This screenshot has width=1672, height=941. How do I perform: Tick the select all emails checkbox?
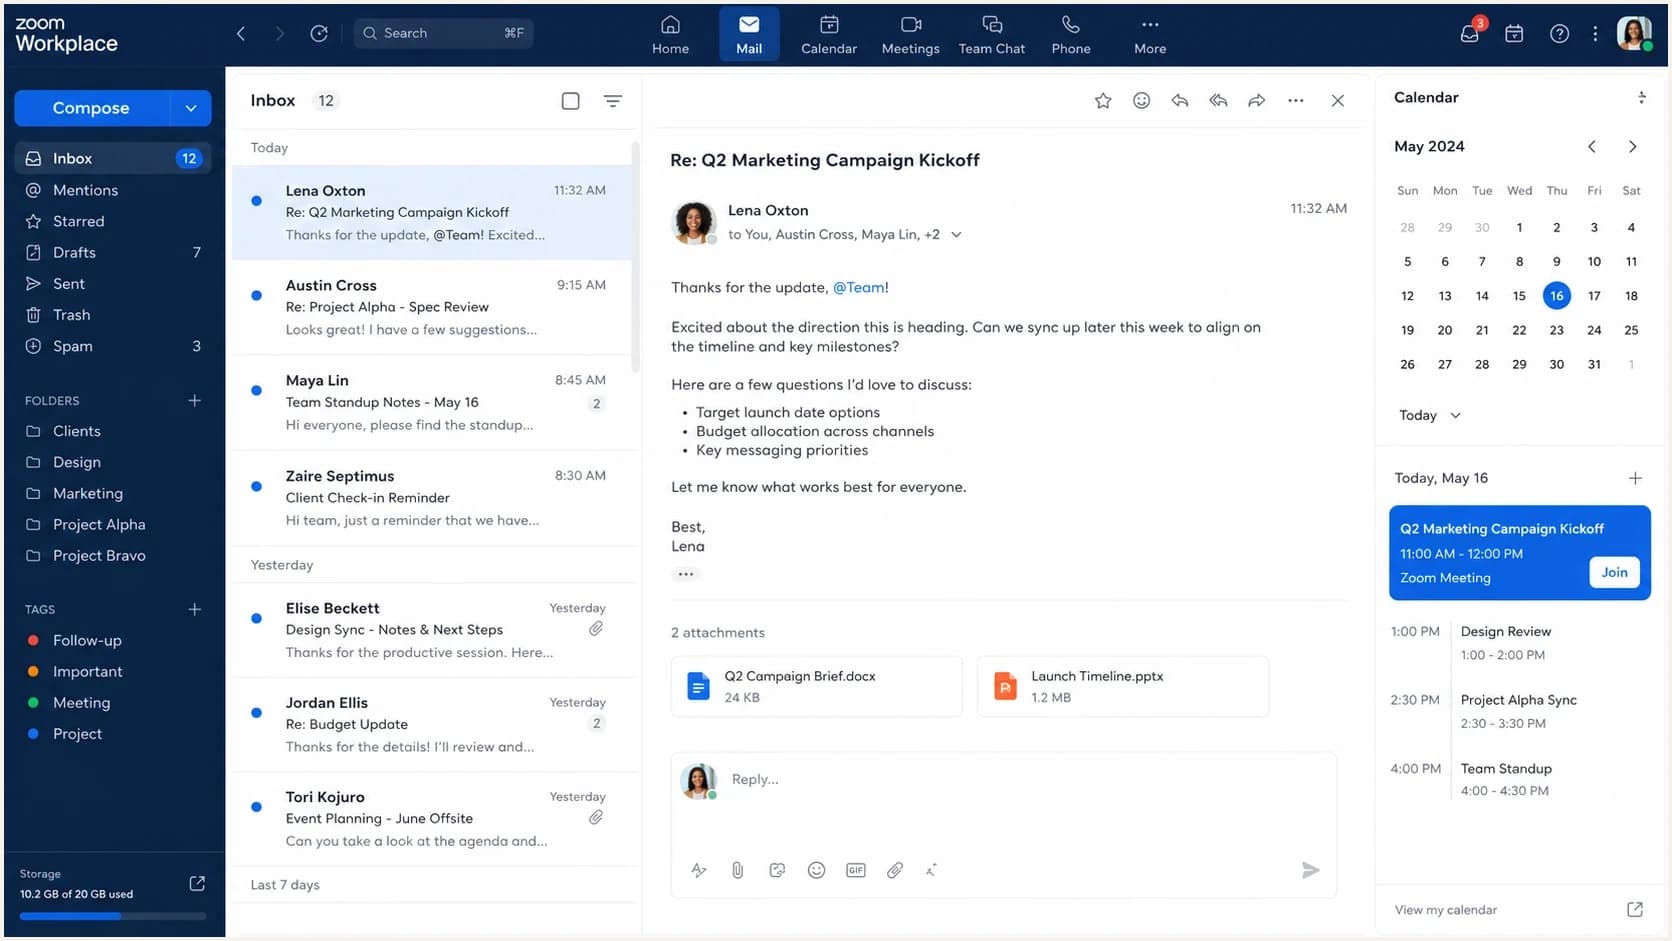(x=571, y=101)
